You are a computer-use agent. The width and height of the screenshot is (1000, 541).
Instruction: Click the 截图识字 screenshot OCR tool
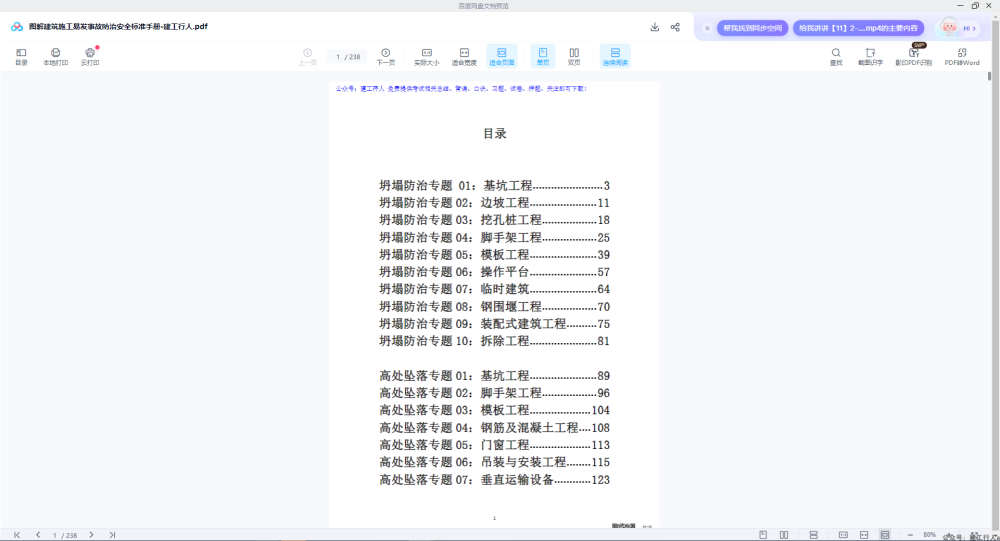pos(870,56)
